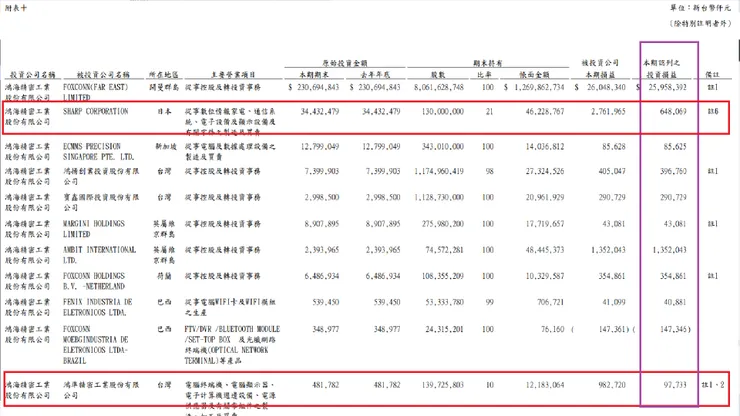Image resolution: width=740 pixels, height=416 pixels.
Task: Select the FOXCONN(FAR EAST) LIMITED company name
Action: click(95, 92)
